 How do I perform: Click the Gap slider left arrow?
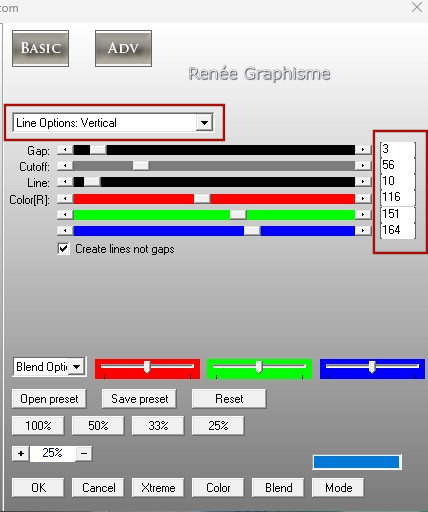tap(65, 150)
